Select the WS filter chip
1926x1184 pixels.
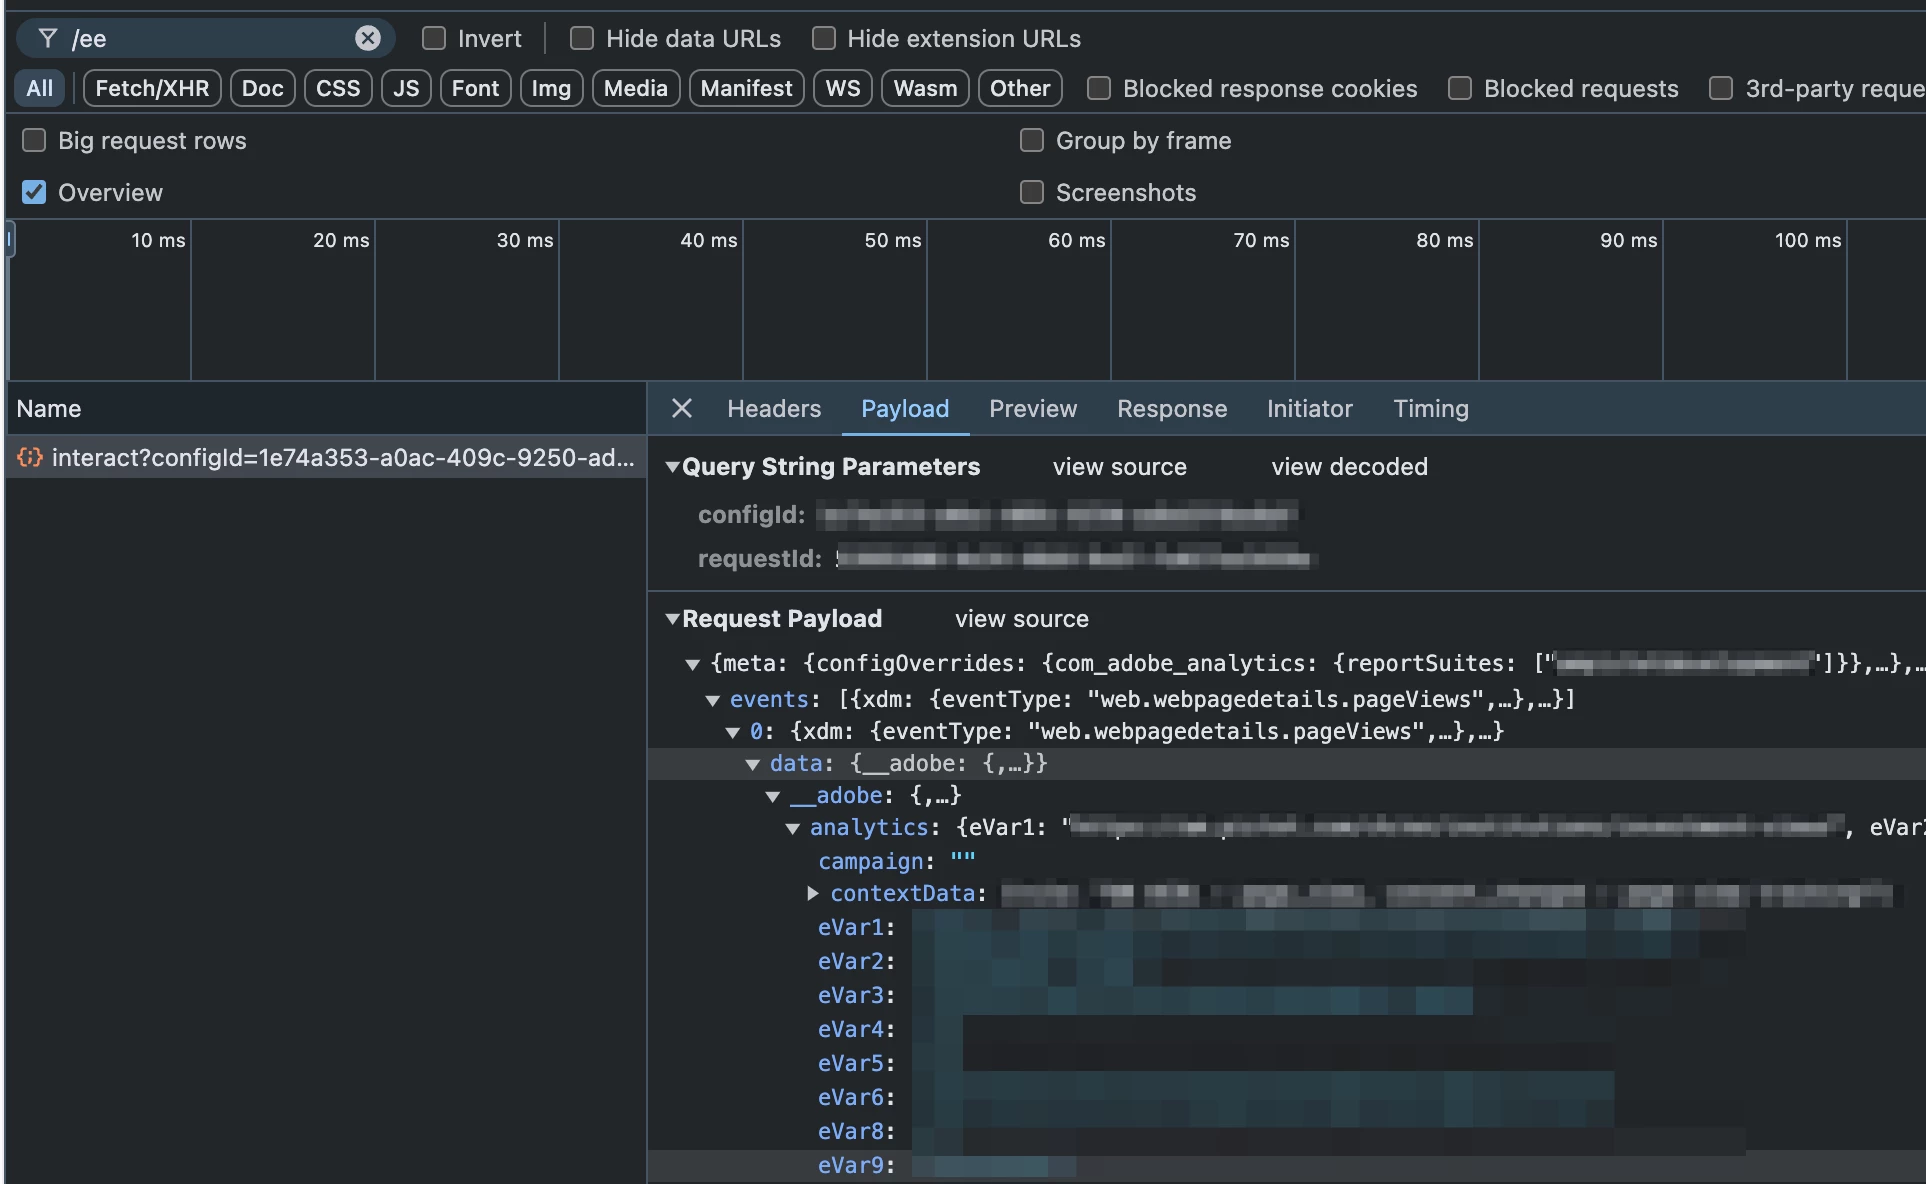(842, 88)
